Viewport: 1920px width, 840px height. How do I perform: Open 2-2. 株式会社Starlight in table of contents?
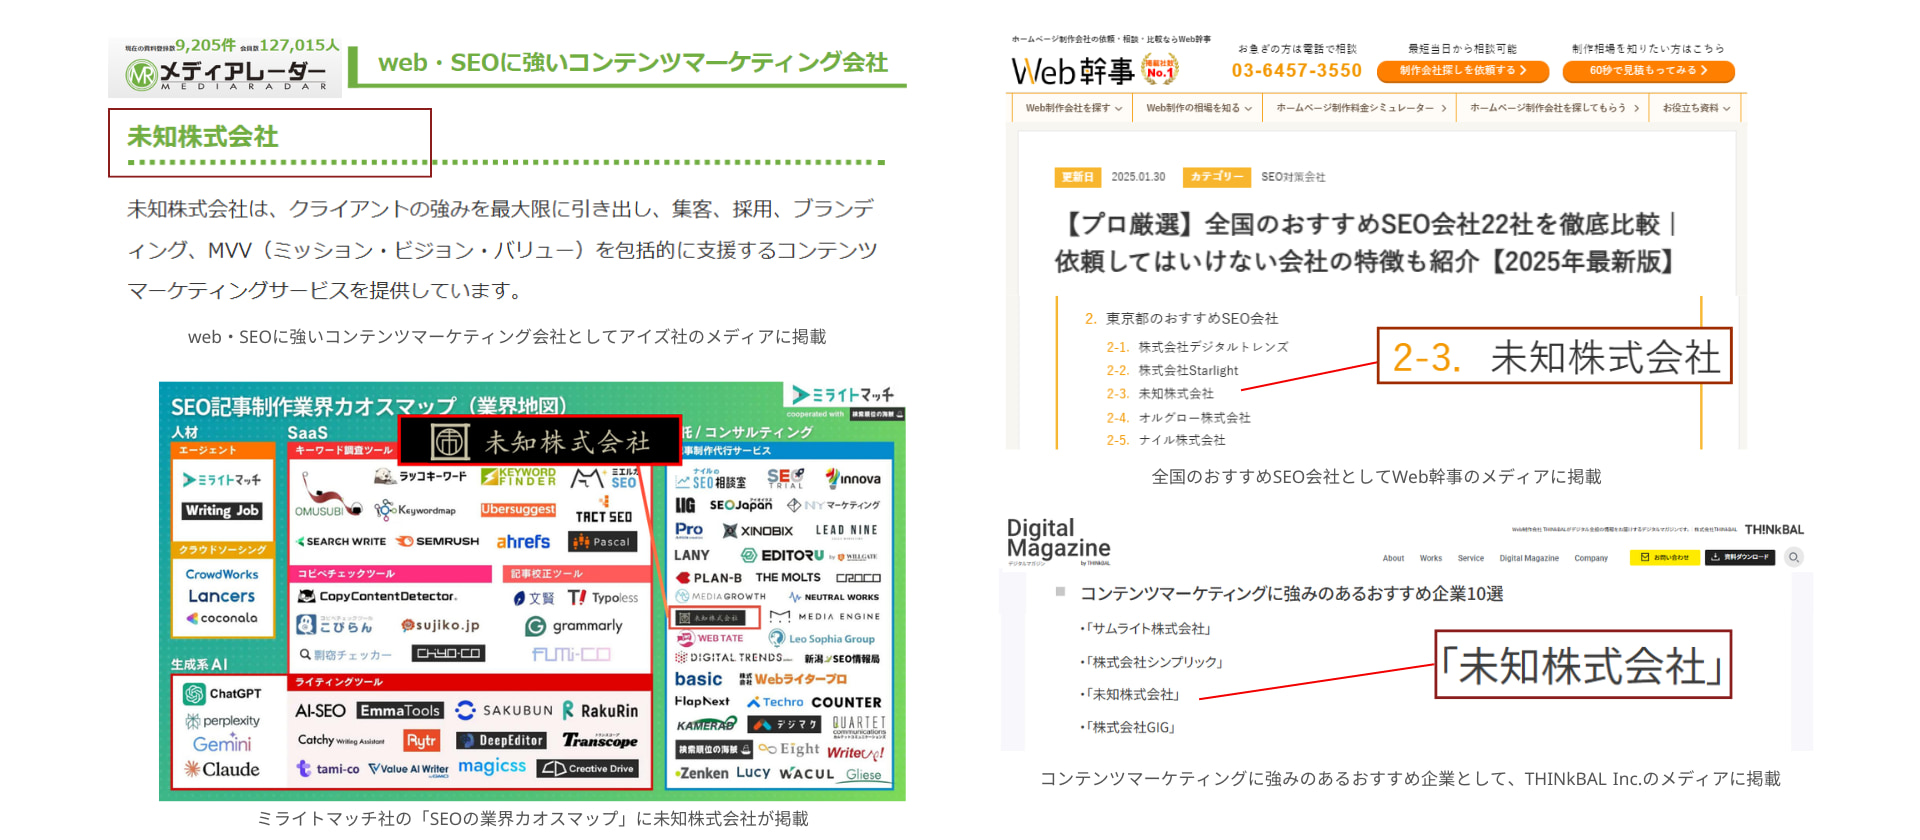1172,370
